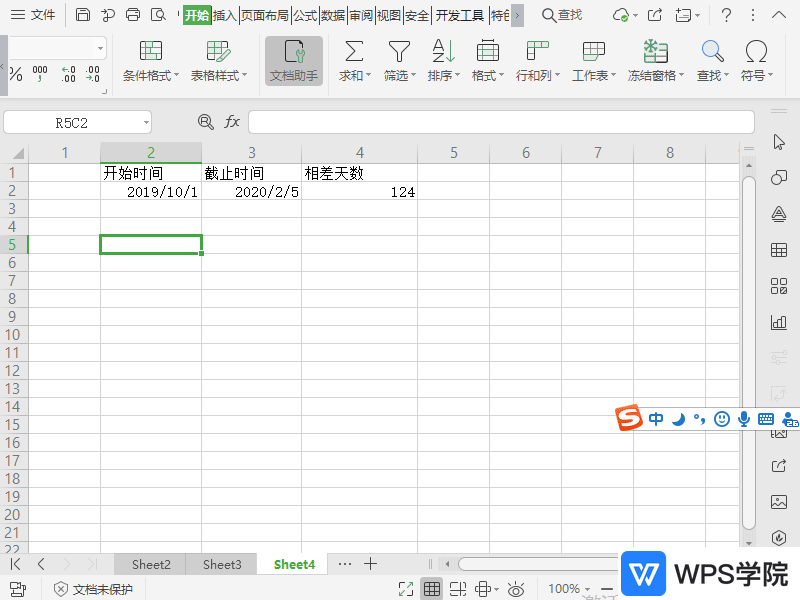800x600 pixels.
Task: Select the pointer tool in right sidebar
Action: (x=779, y=142)
